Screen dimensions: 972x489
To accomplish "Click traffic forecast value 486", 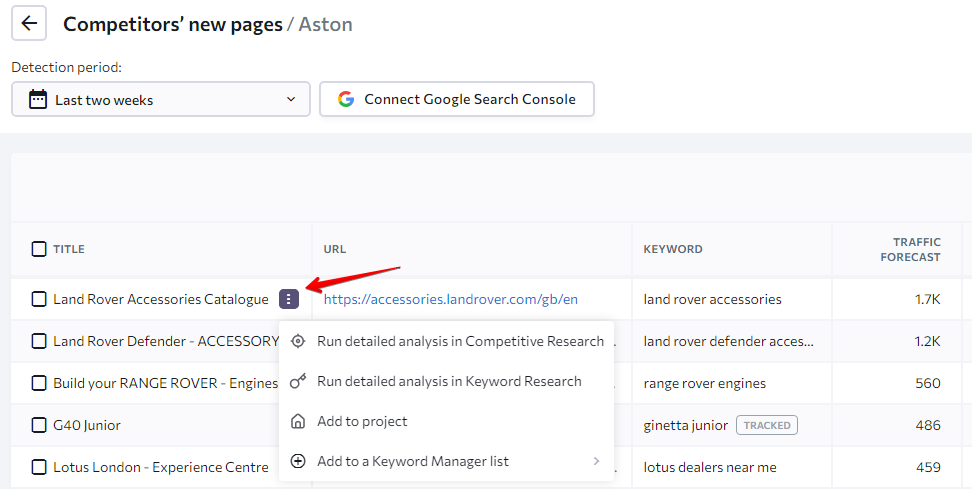I will click(x=928, y=425).
